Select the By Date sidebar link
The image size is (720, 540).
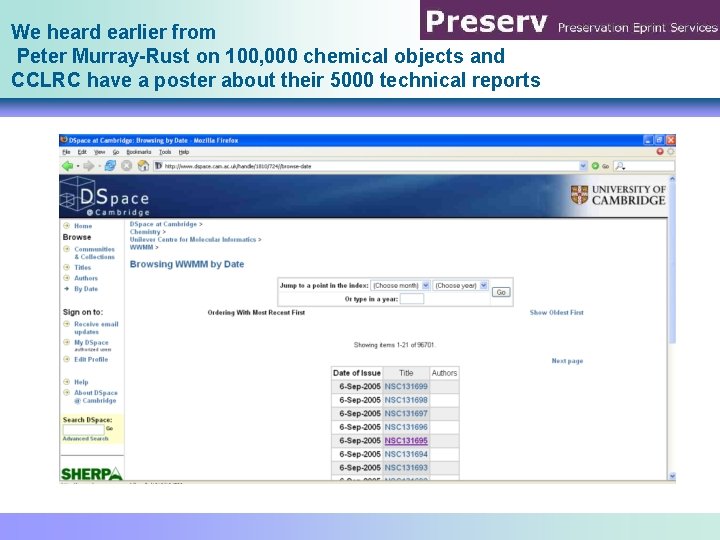coord(86,289)
